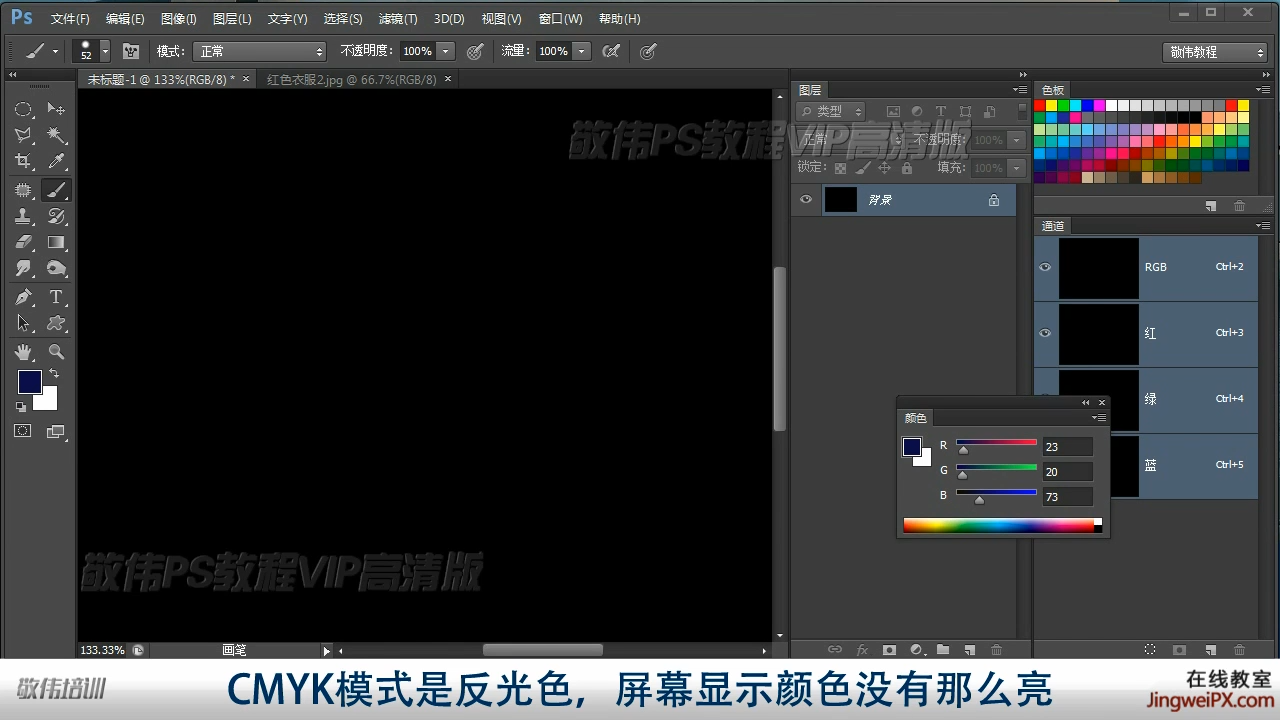Select the Eyedropper tool
The height and width of the screenshot is (720, 1280).
[x=57, y=161]
